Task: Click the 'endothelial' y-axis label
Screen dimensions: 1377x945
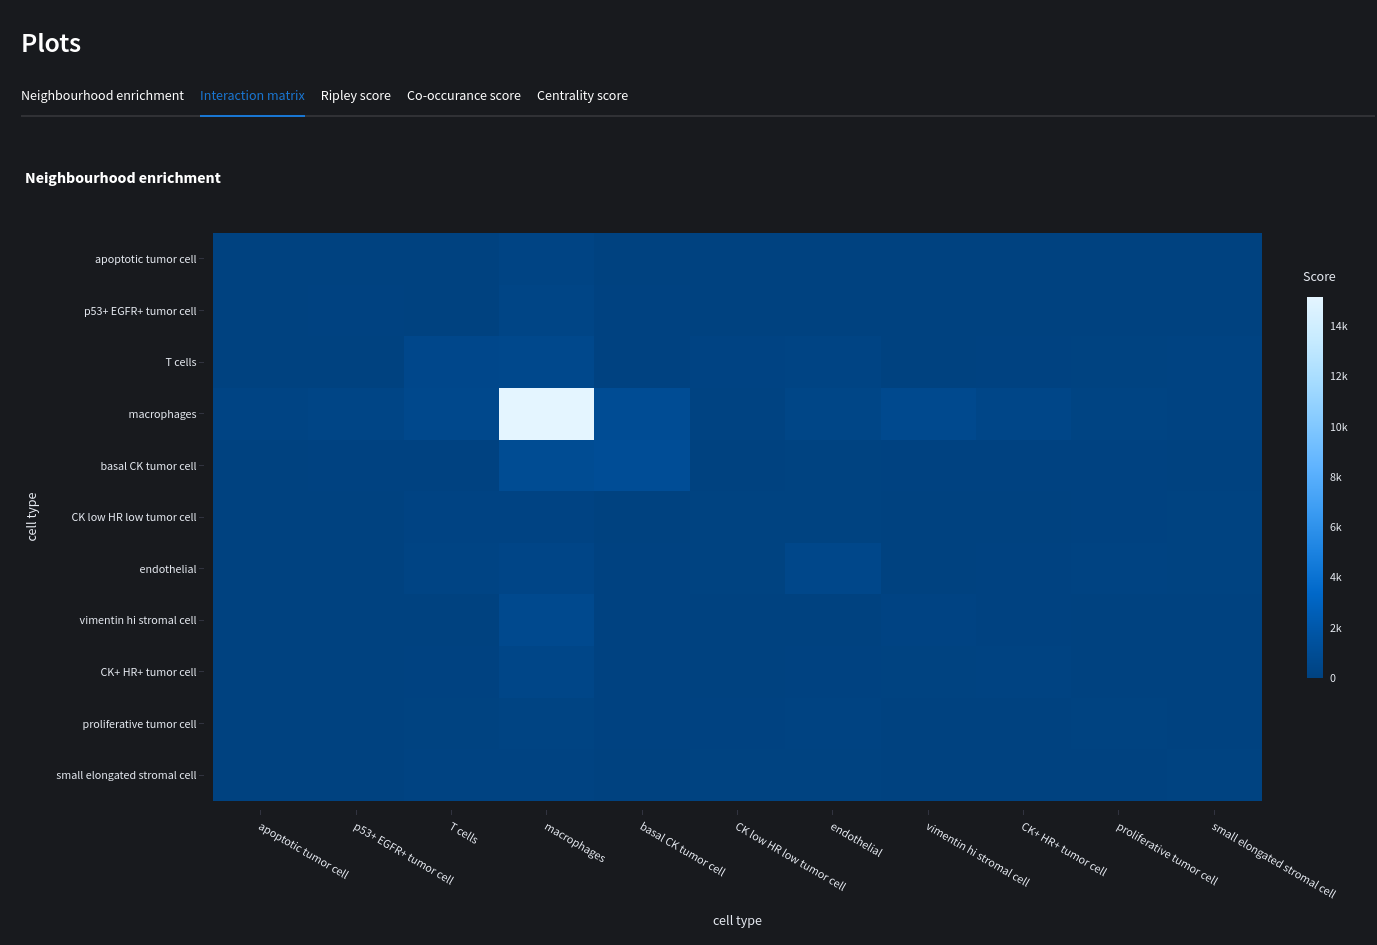Action: point(168,569)
